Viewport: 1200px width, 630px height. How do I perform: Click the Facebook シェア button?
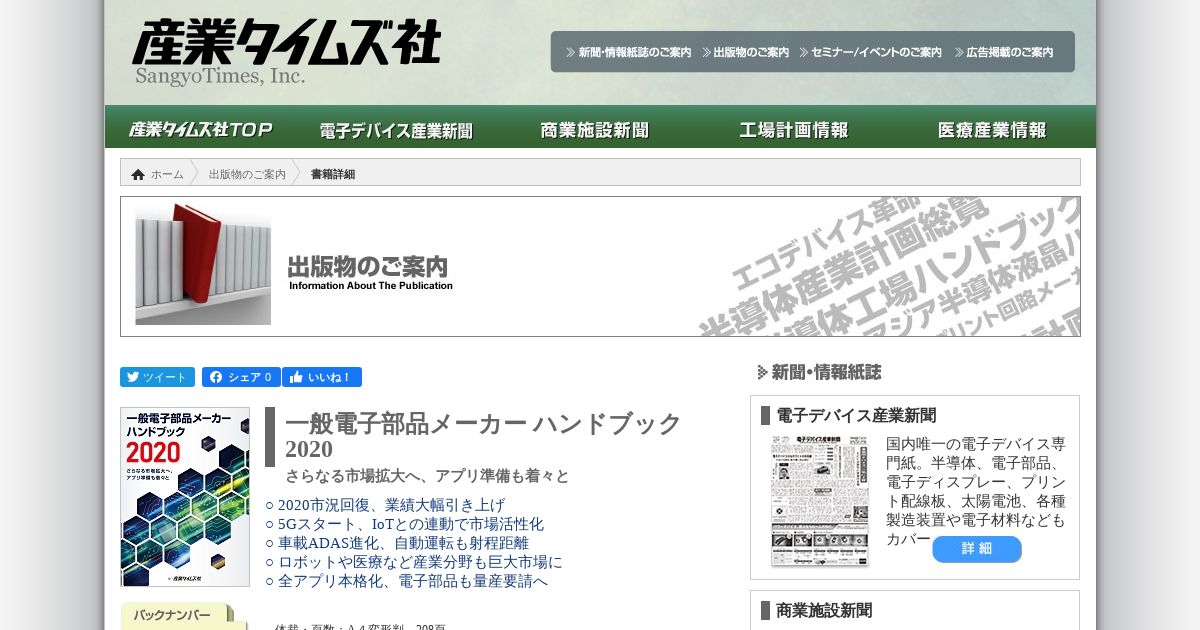(241, 377)
